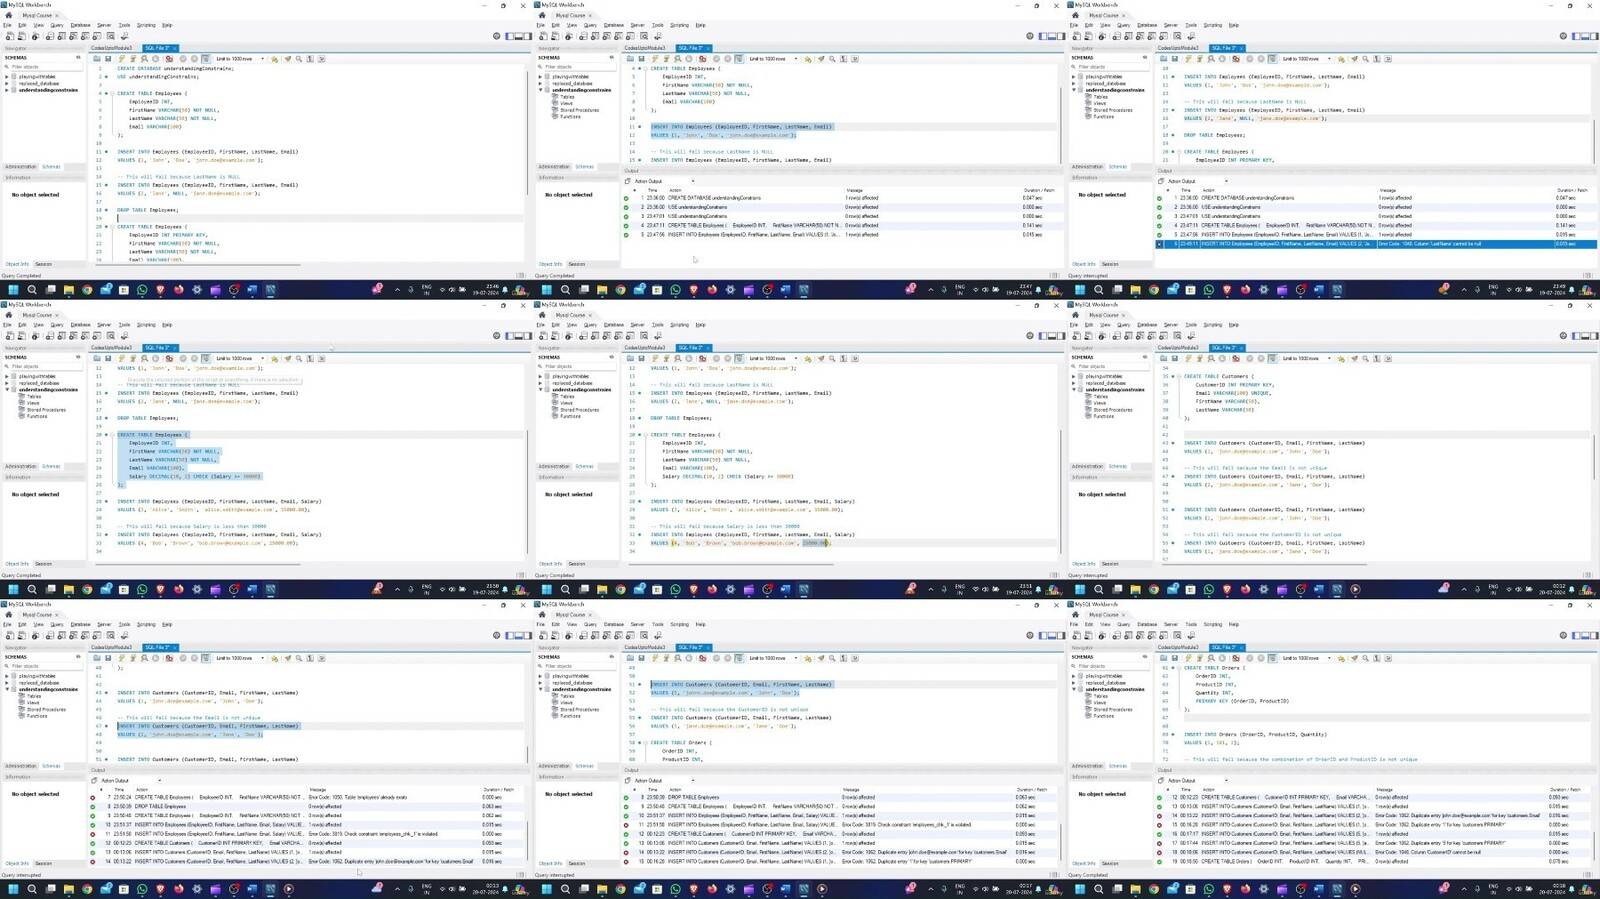Open the Action Output dropdown in the five-output-row window
This screenshot has height=899, width=1600.
coord(663,181)
